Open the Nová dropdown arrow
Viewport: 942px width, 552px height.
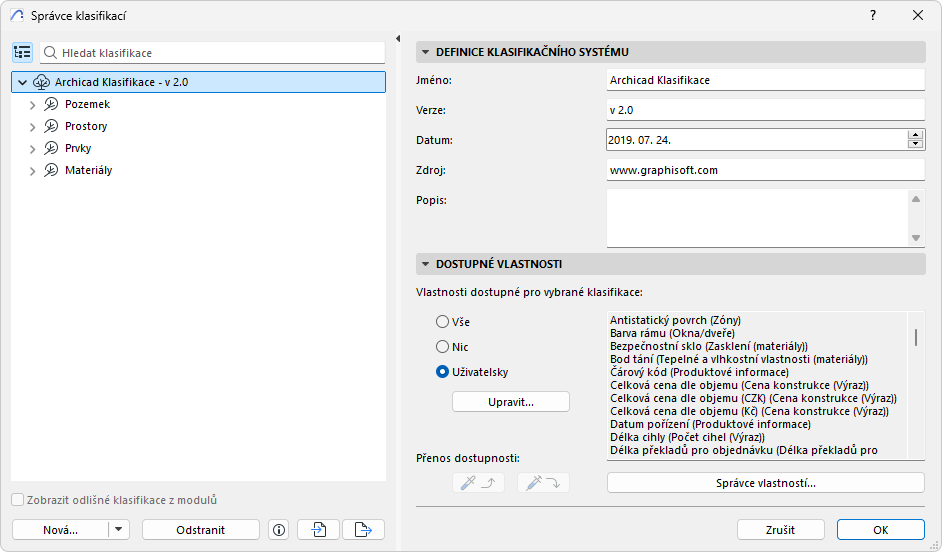coord(119,530)
